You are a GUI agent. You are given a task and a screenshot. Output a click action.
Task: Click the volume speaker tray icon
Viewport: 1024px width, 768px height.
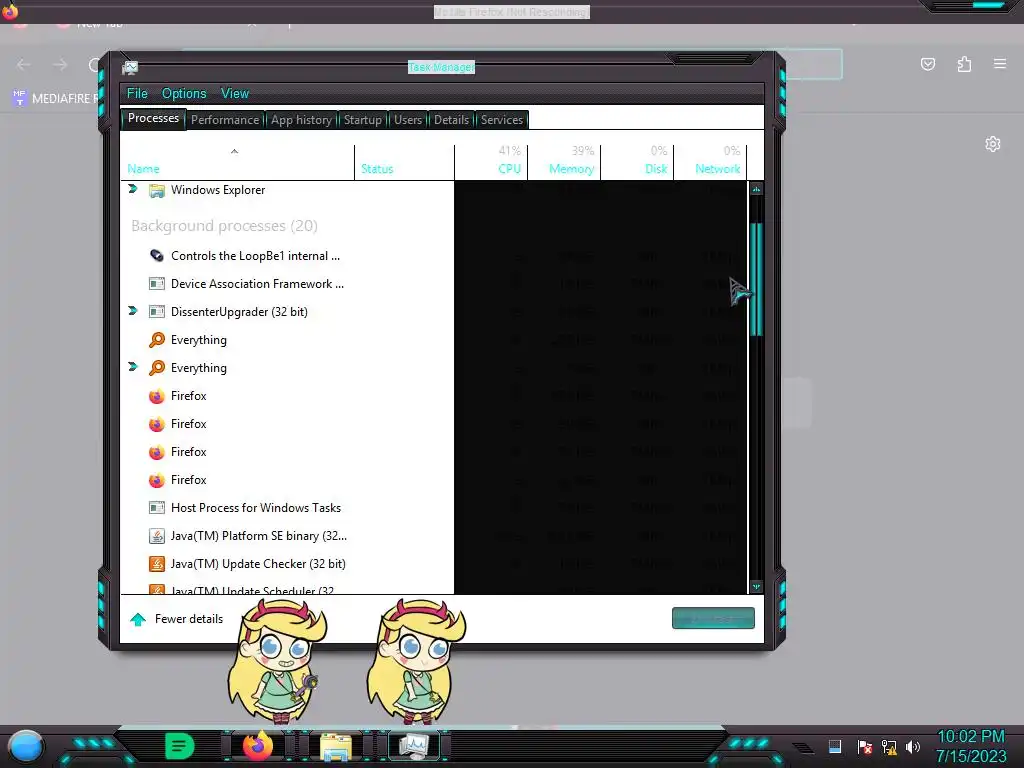point(913,746)
